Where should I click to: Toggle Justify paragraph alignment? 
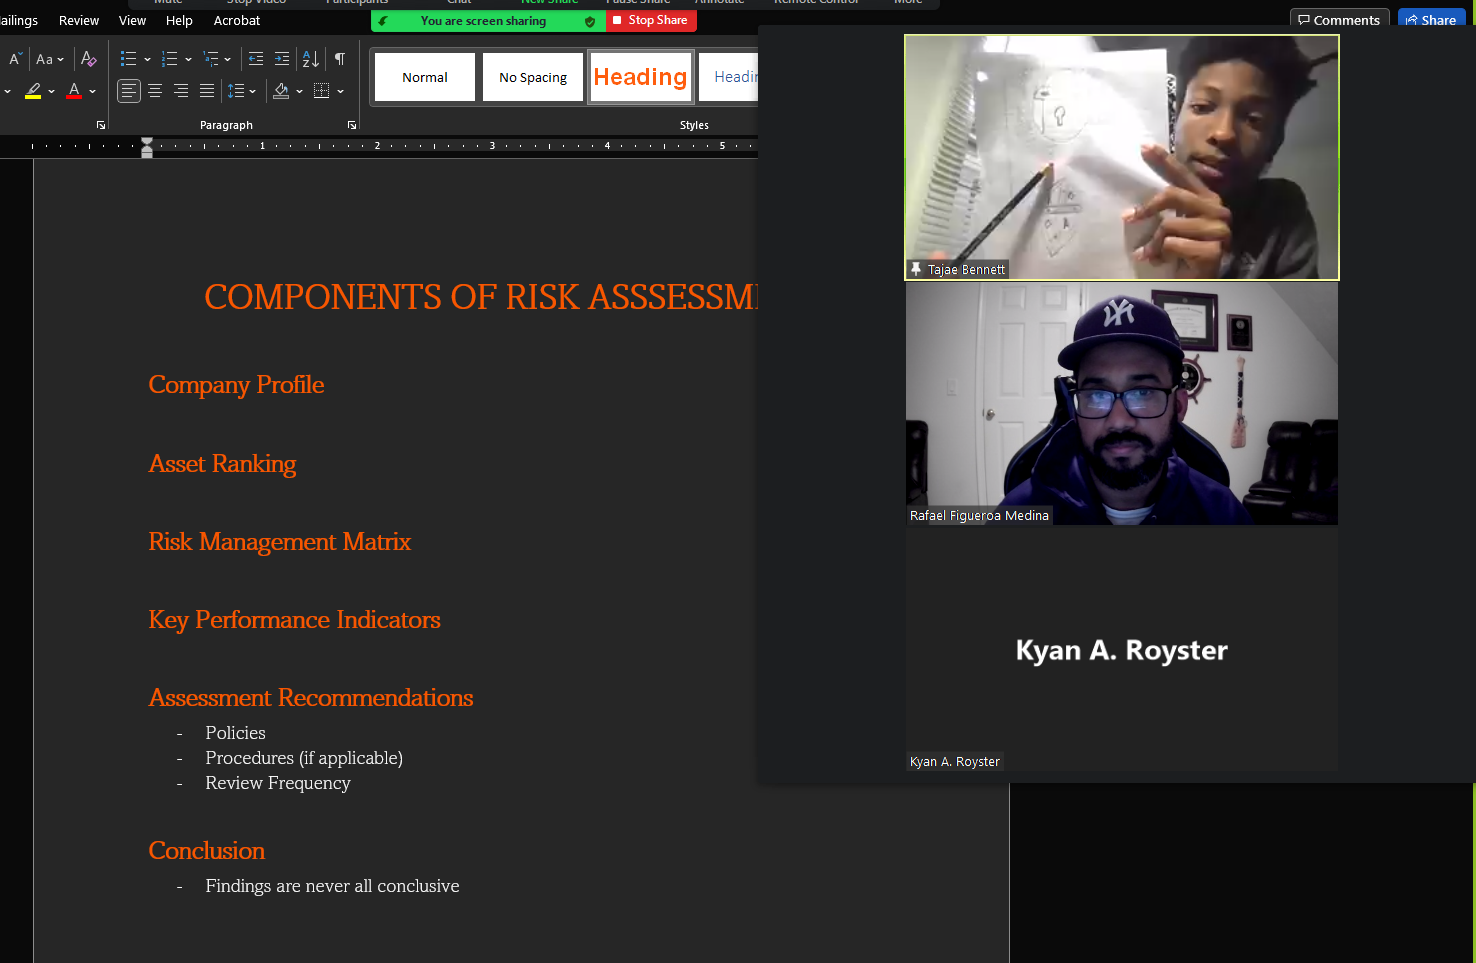point(207,91)
